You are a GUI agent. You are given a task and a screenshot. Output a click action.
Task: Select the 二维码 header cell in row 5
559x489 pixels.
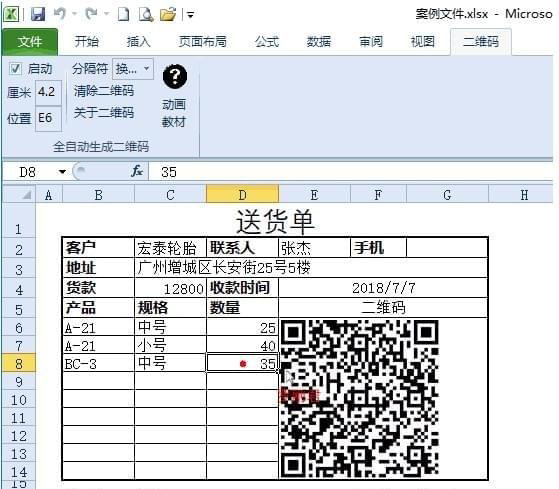point(383,308)
